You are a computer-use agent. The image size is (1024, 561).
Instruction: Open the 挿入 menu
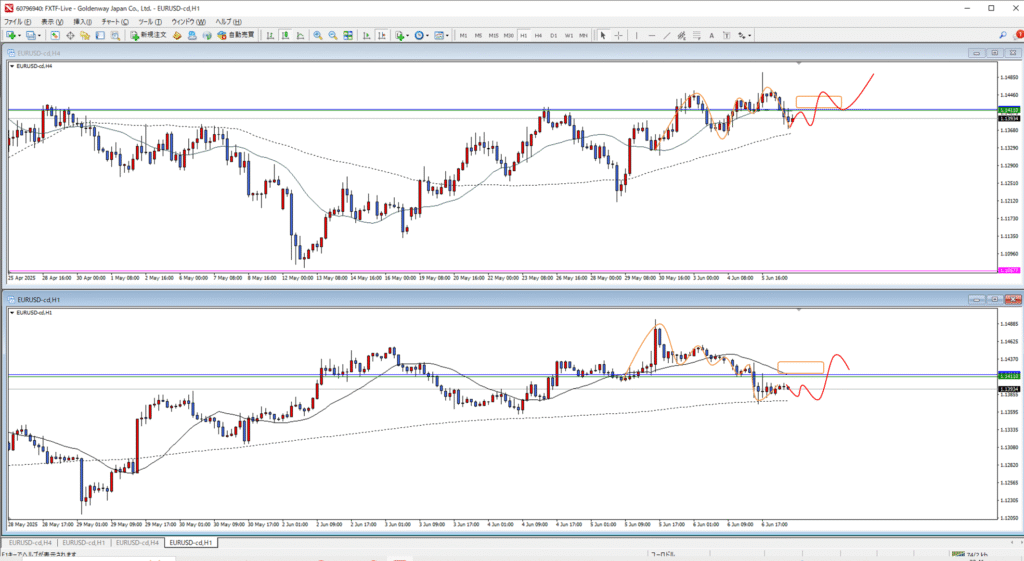click(x=83, y=22)
